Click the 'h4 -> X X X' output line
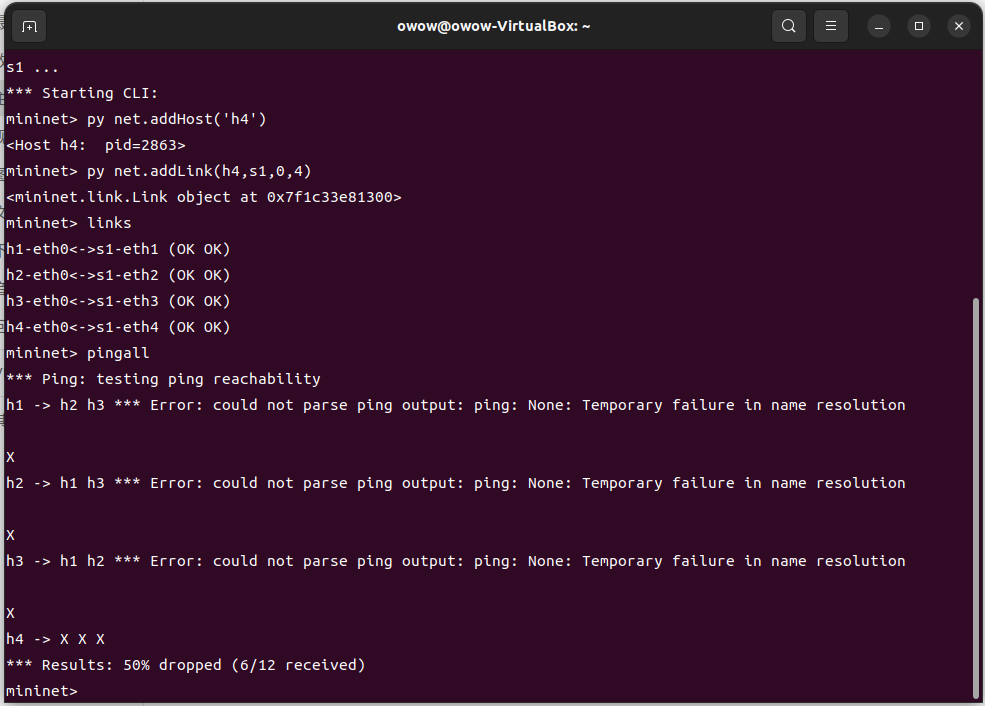Image resolution: width=985 pixels, height=706 pixels. pyautogui.click(x=55, y=639)
